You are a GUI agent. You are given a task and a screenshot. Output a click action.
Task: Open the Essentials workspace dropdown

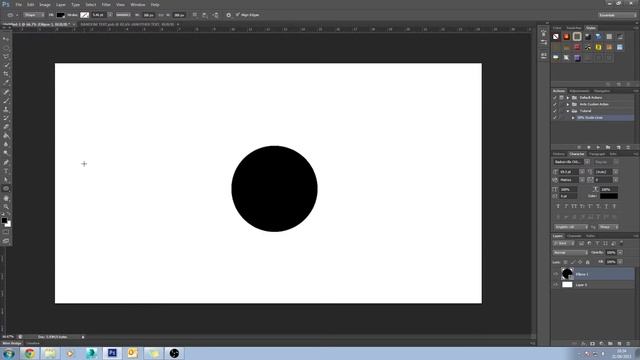pos(617,15)
